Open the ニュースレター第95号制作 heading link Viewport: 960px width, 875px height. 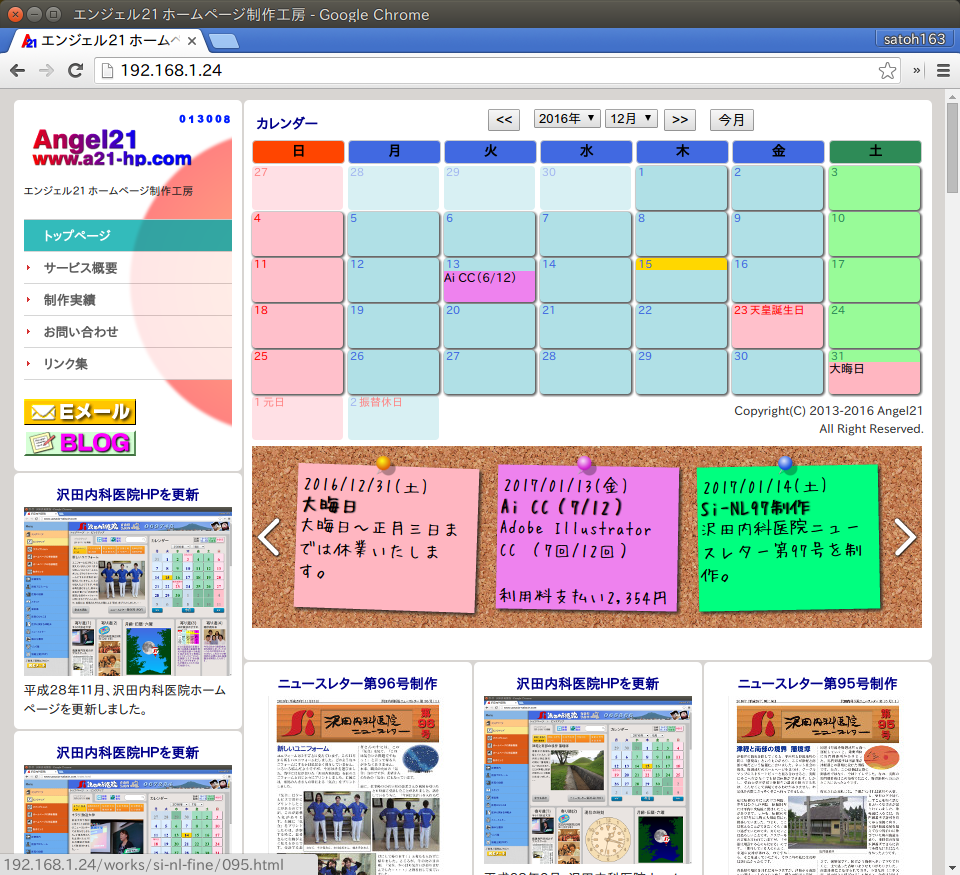(817, 683)
